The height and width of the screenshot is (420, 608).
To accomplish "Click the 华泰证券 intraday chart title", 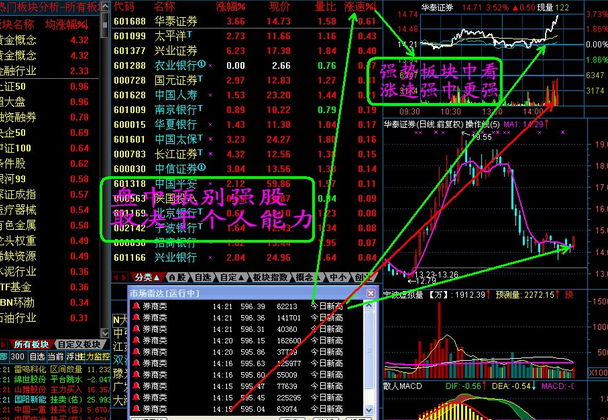I will pos(437,7).
